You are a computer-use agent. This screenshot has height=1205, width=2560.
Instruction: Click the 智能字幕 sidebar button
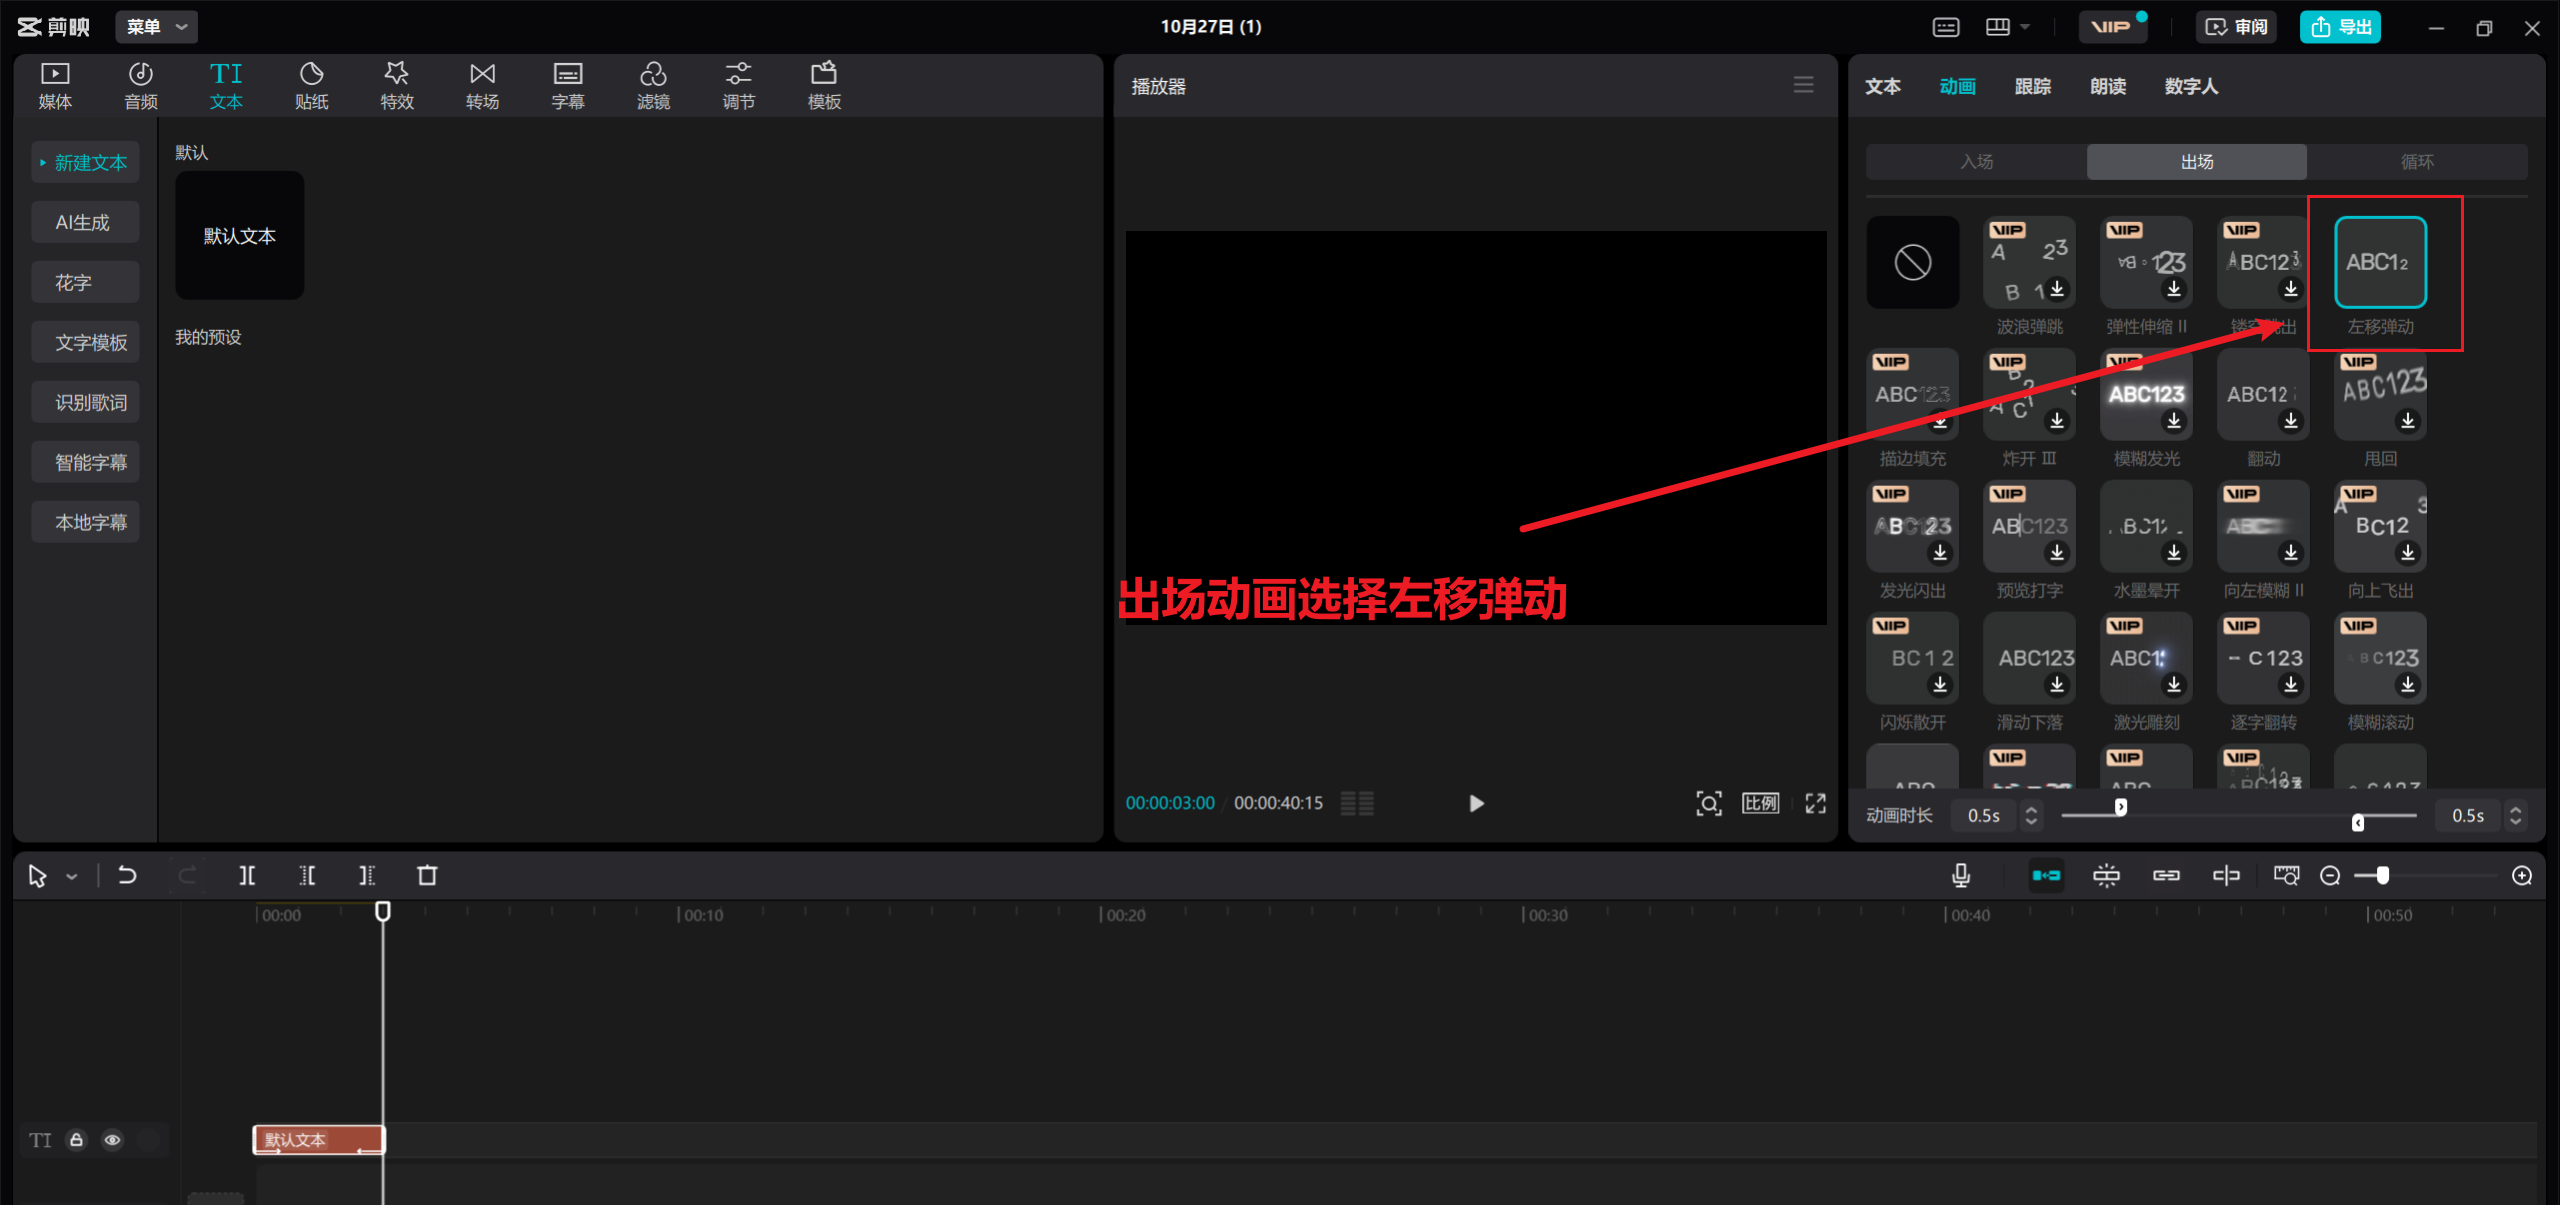pos(85,462)
